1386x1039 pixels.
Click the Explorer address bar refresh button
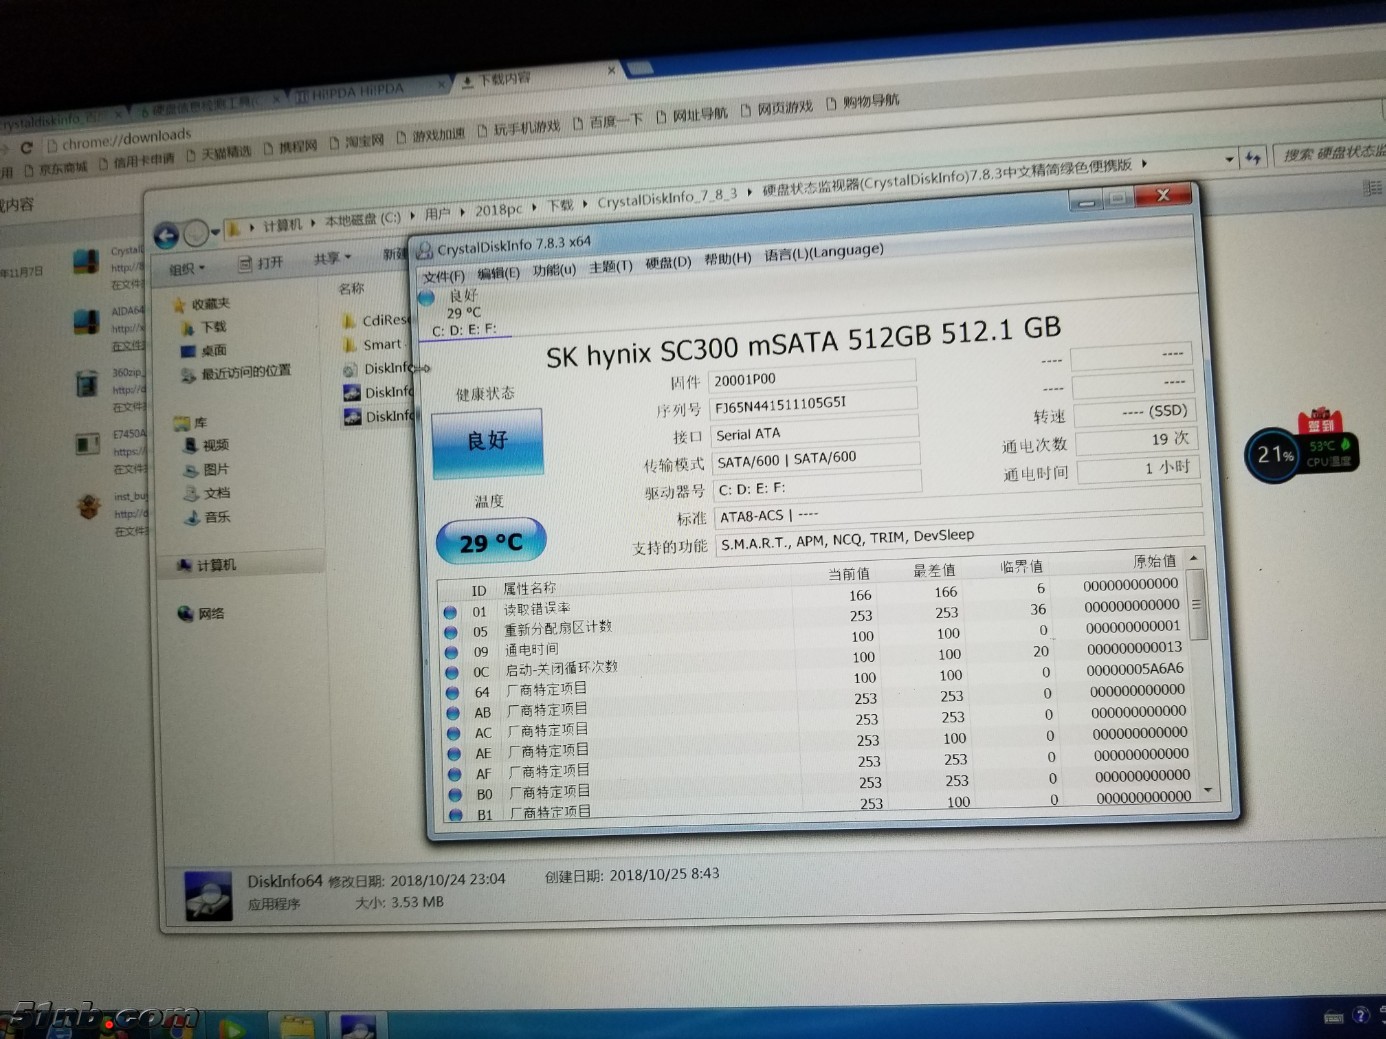click(x=1253, y=157)
